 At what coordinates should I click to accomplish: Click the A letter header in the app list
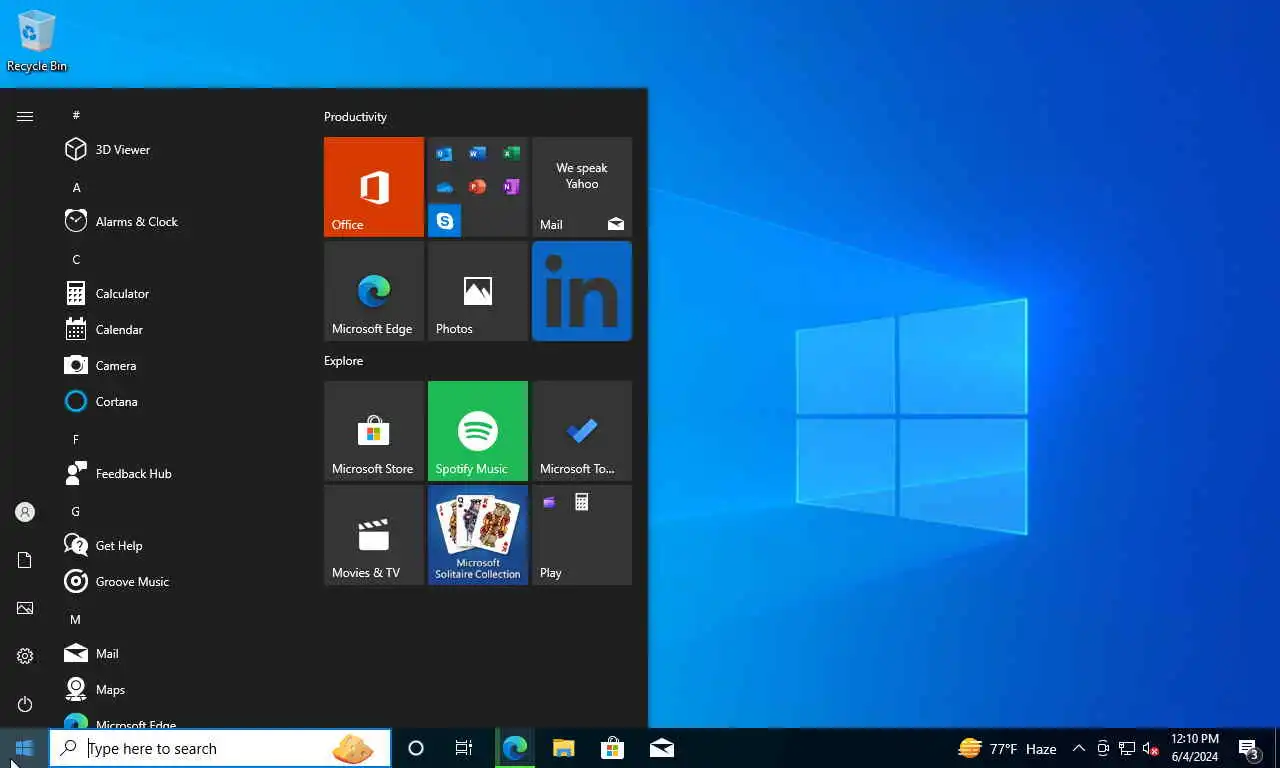(x=76, y=187)
